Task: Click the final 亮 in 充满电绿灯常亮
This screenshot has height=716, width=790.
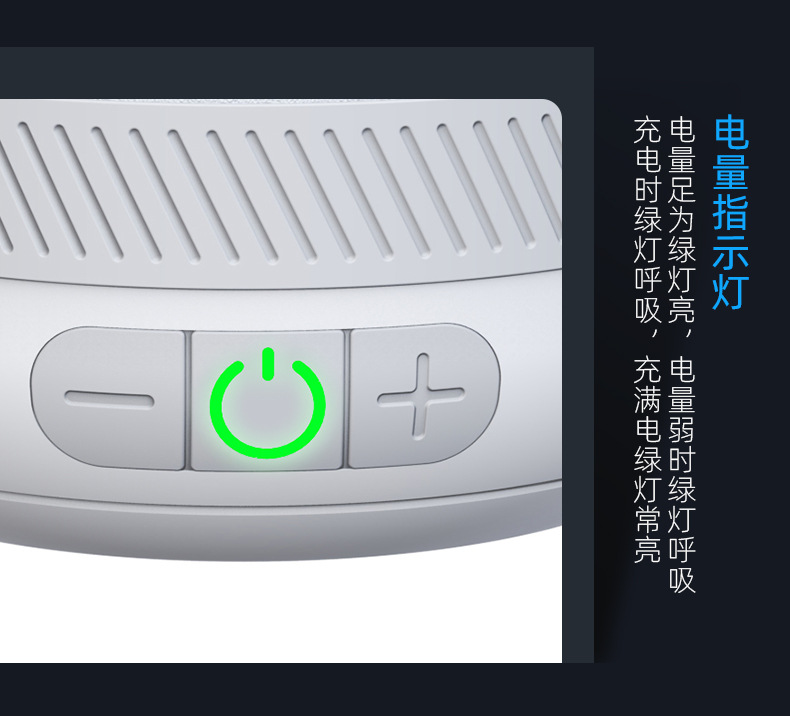Action: tap(647, 549)
